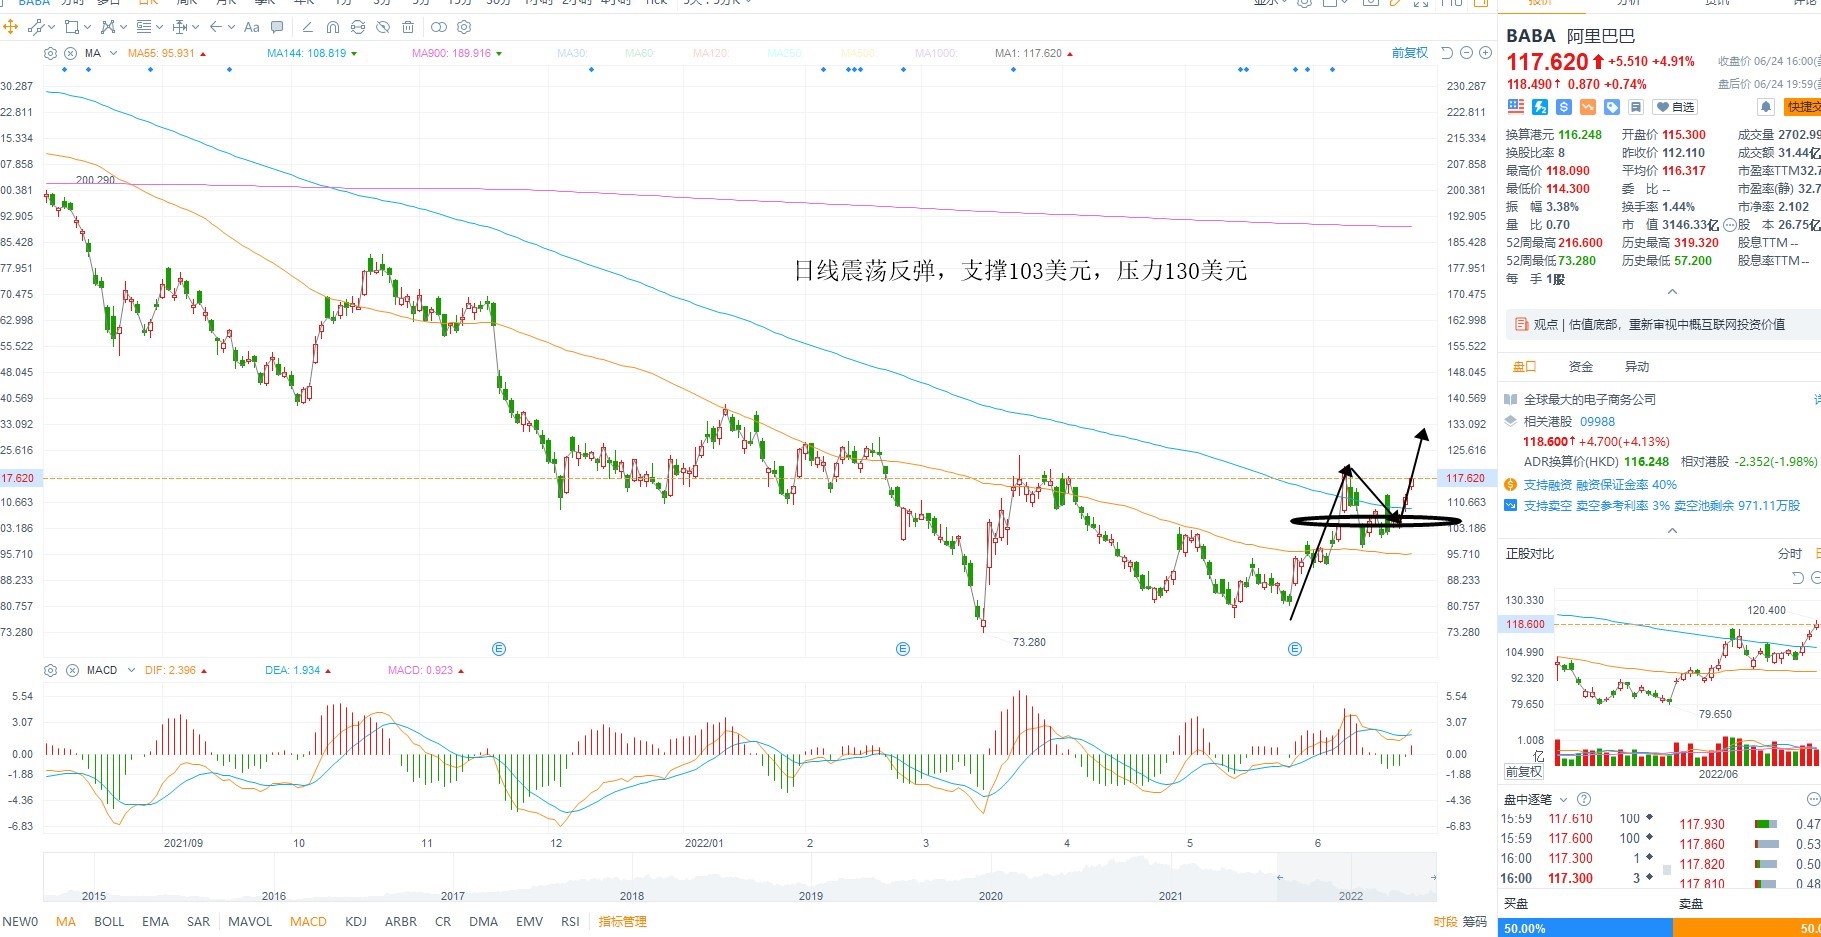Toggle the SAR indicator
The image size is (1821, 937).
point(198,921)
